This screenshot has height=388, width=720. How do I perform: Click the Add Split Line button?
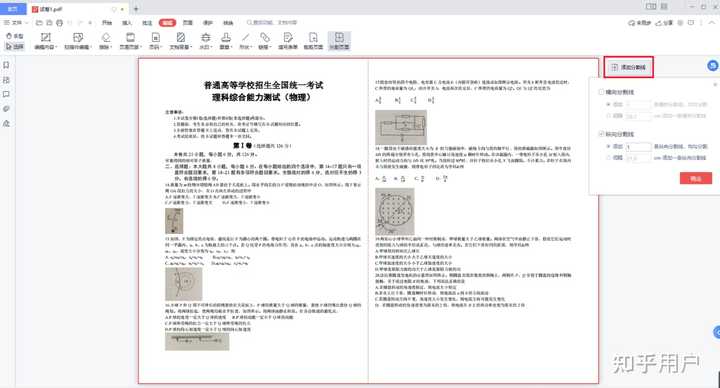628,67
